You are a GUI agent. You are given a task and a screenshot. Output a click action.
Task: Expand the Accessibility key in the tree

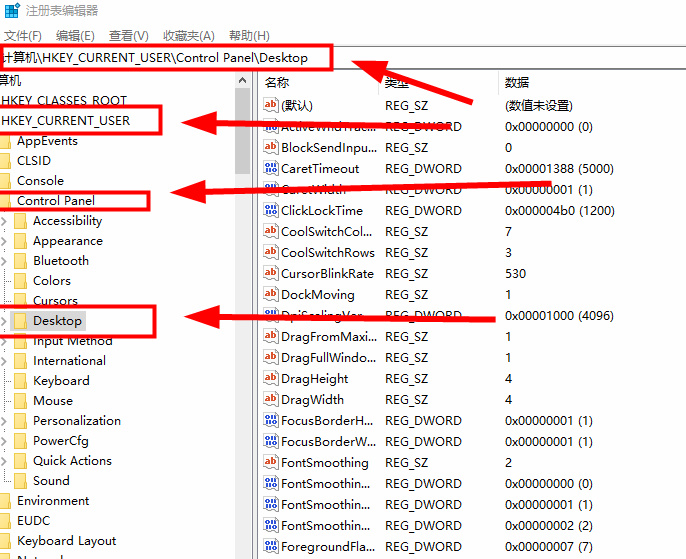click(x=5, y=221)
